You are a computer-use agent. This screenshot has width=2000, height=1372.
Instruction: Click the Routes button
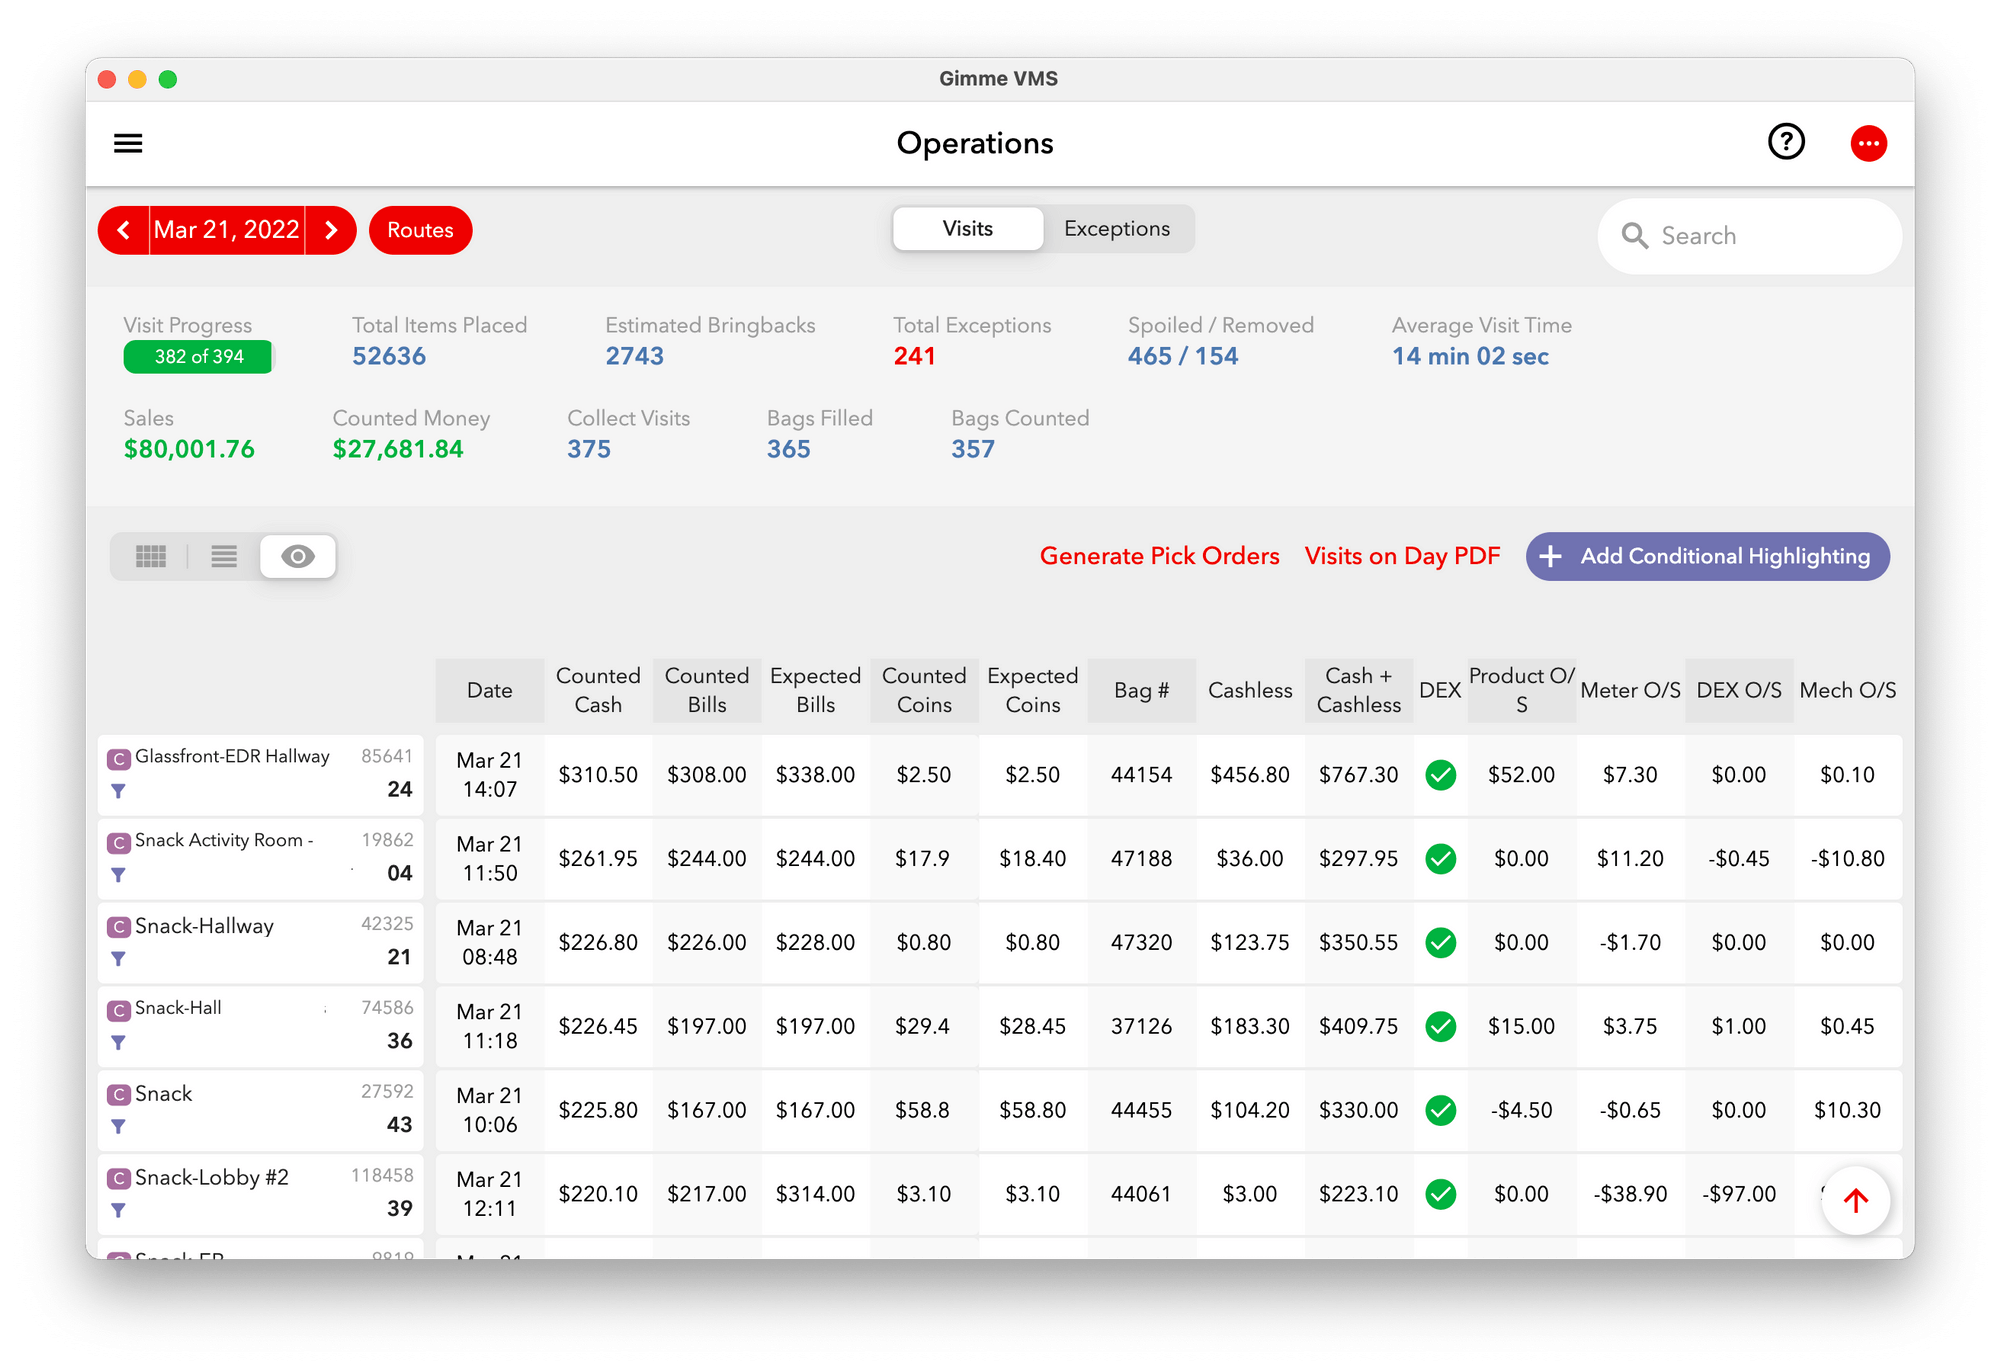(x=420, y=230)
